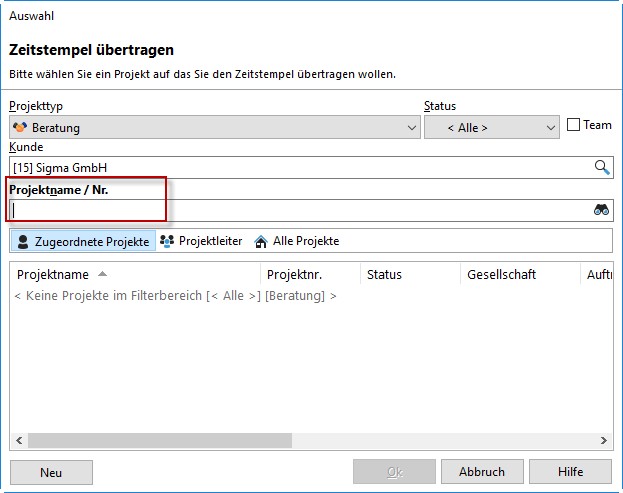Select the Projektleiter tab
623x493 pixels.
point(201,241)
